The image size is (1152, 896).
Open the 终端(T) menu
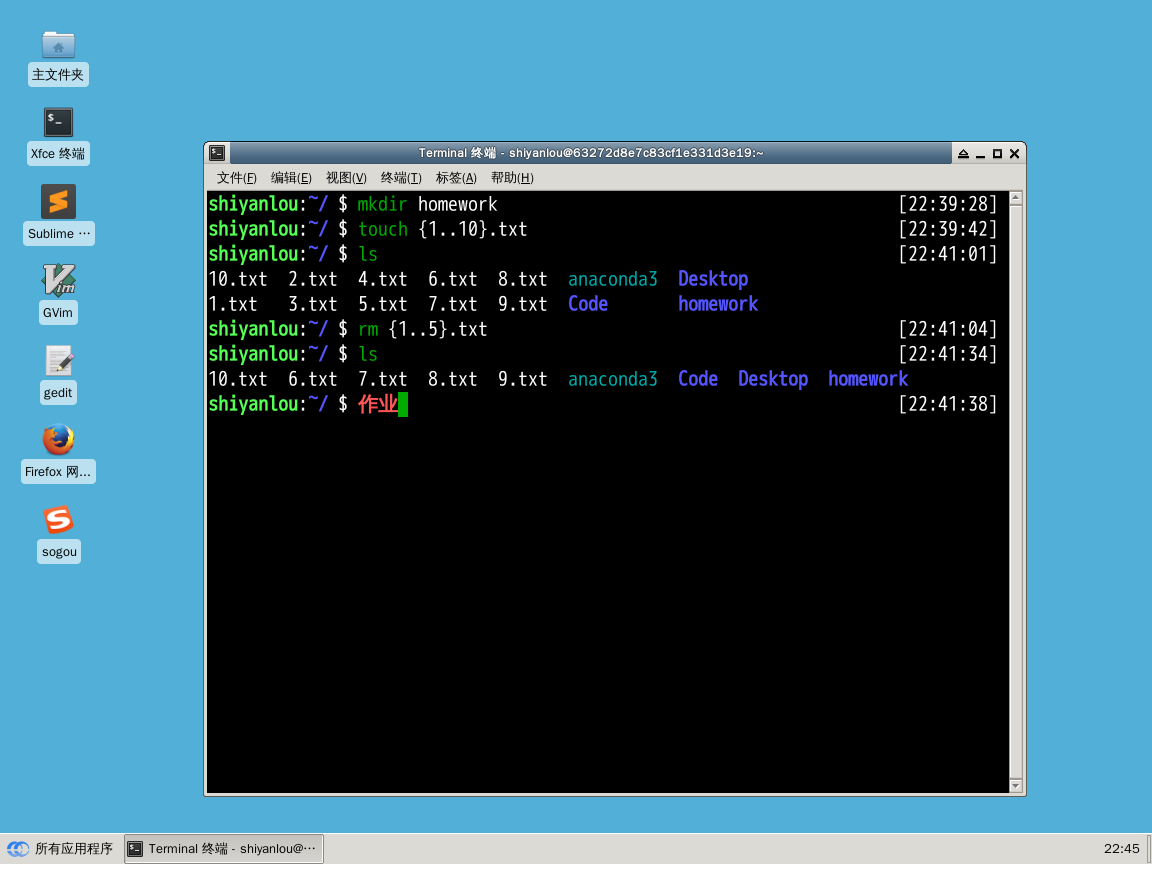pyautogui.click(x=400, y=177)
